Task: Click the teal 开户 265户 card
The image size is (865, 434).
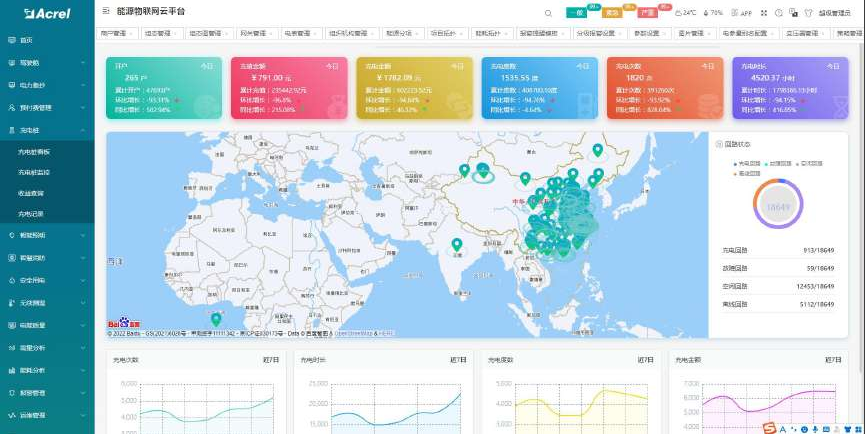Action: point(164,88)
